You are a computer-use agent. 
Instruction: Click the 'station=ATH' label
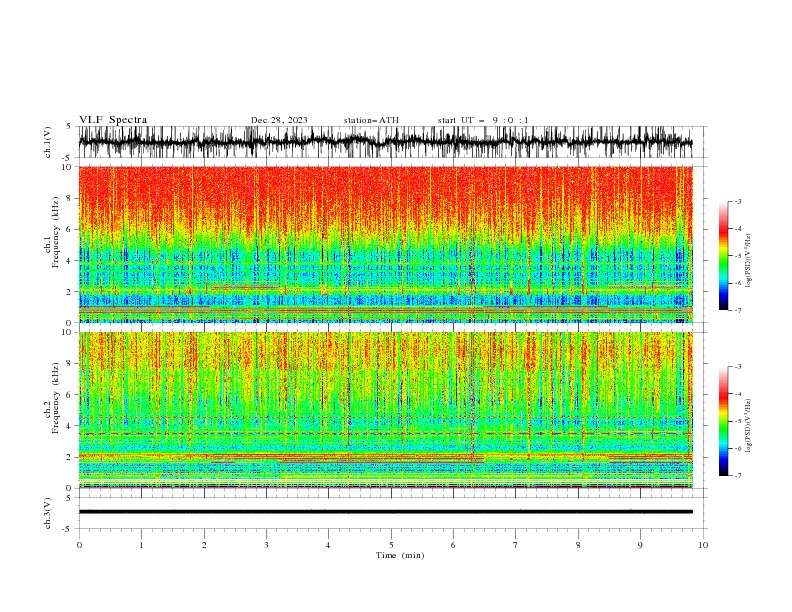(371, 120)
